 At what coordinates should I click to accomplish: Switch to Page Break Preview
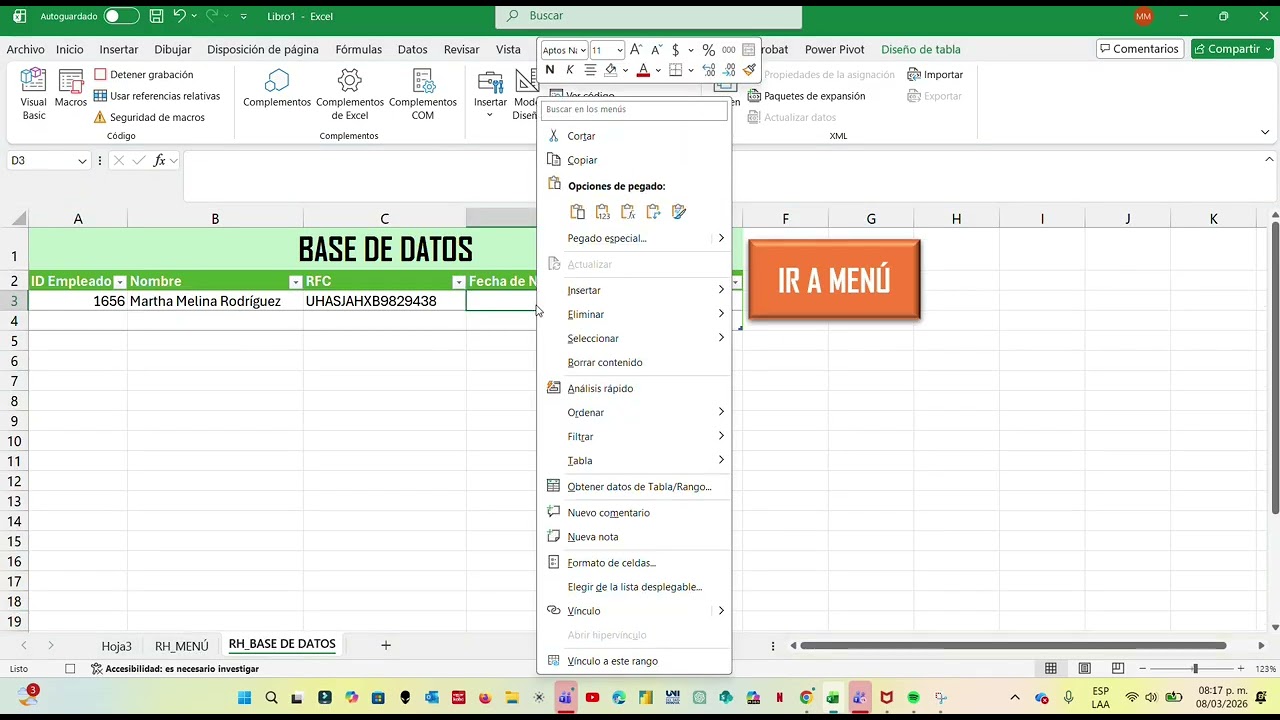tap(1118, 668)
